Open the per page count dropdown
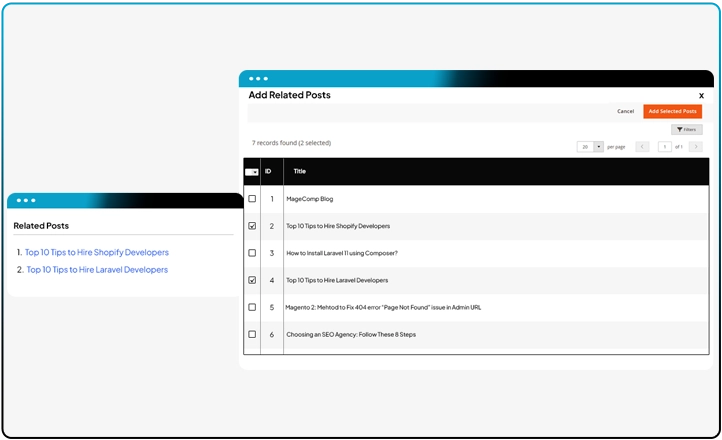This screenshot has height=440, width=722. pos(599,147)
